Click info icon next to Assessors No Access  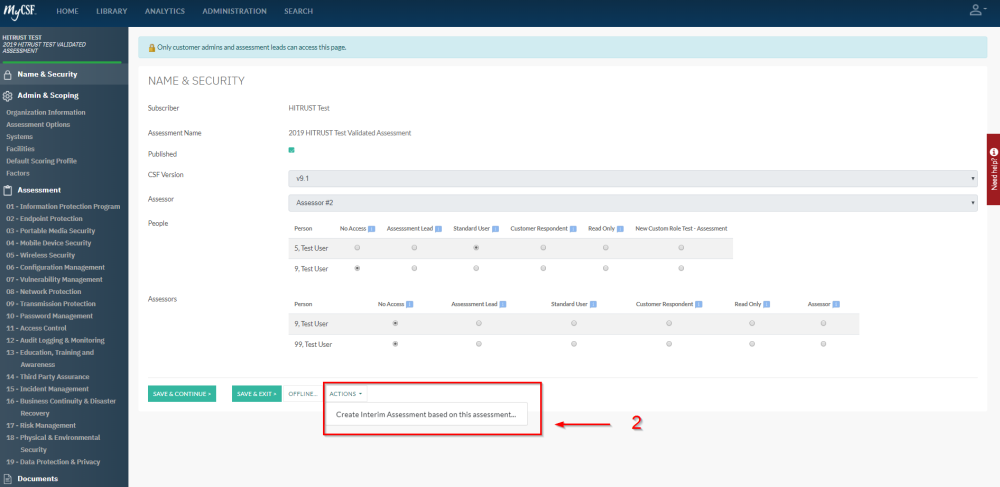tap(409, 305)
